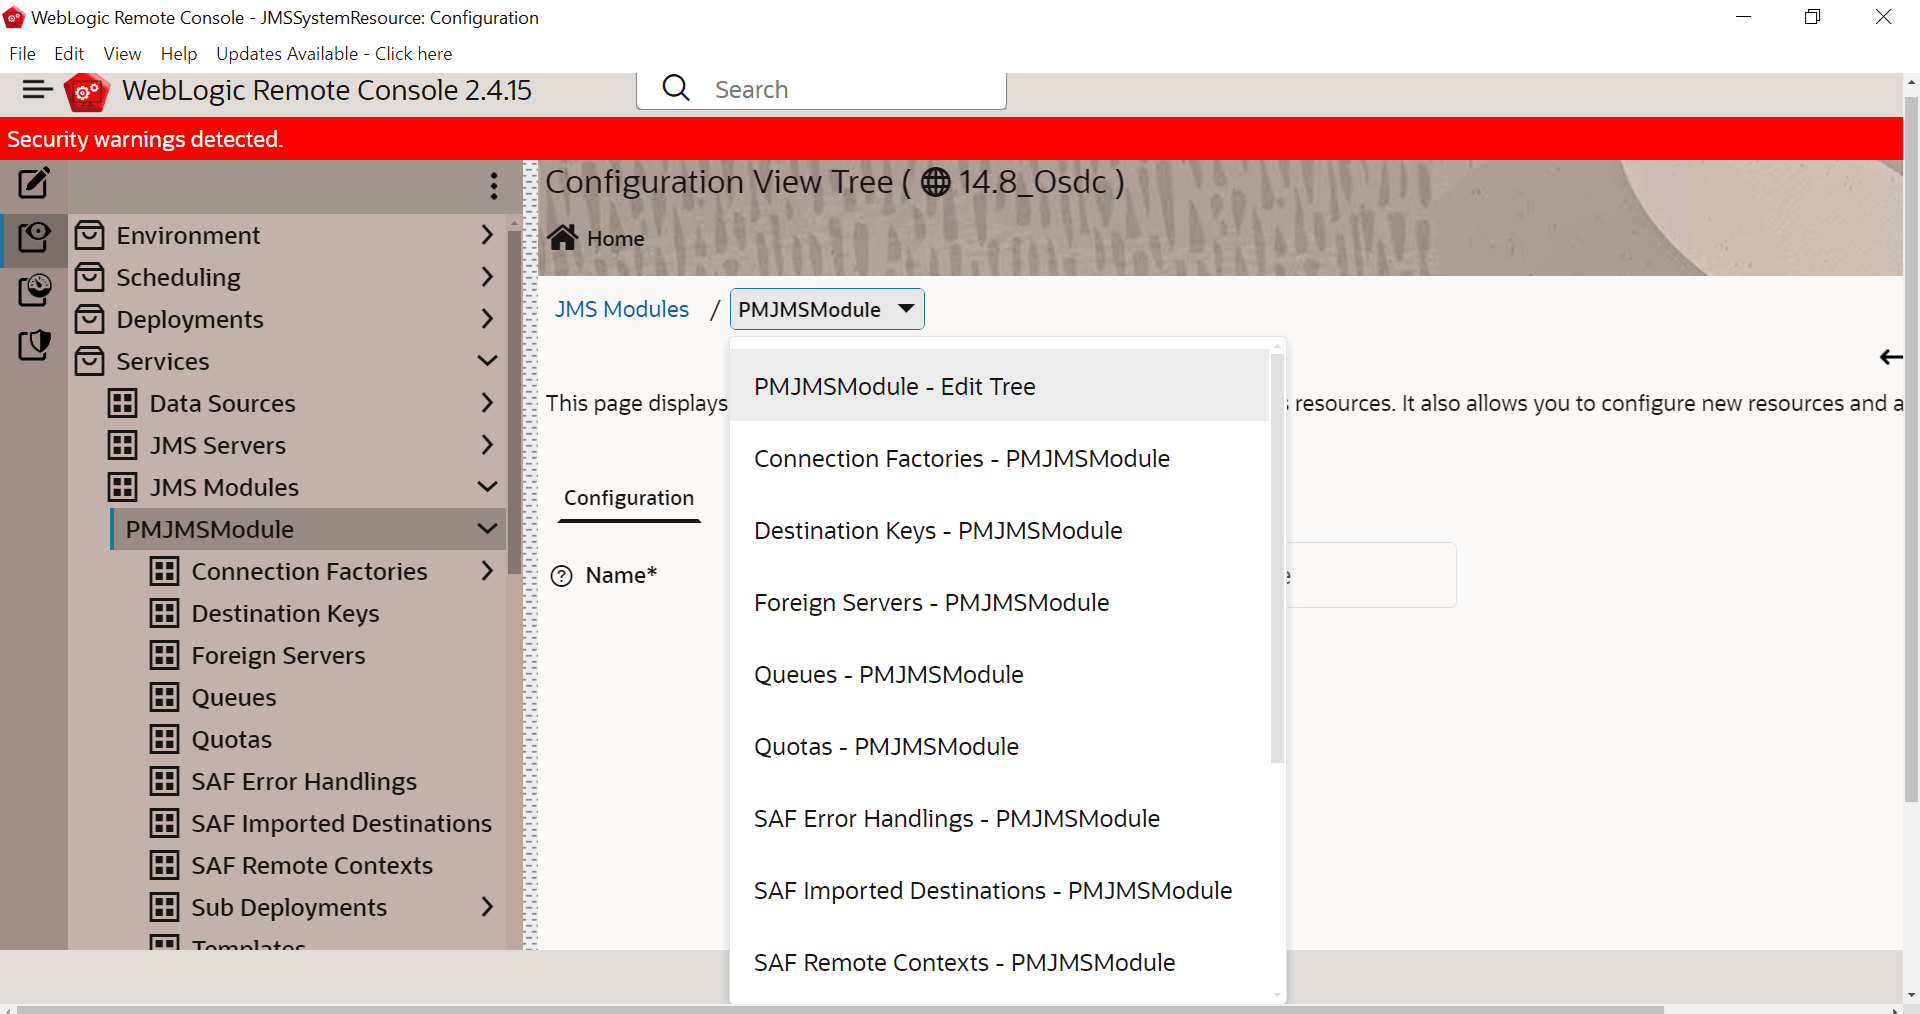Click the search magnifier icon
This screenshot has height=1014, width=1920.
coord(676,89)
